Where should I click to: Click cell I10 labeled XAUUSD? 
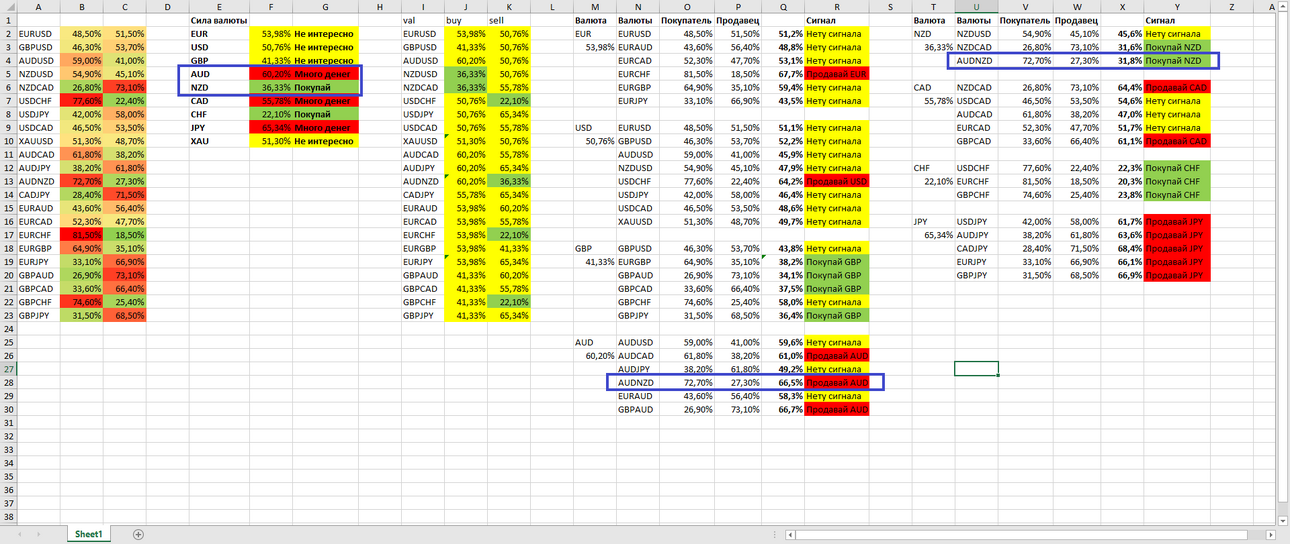point(421,141)
